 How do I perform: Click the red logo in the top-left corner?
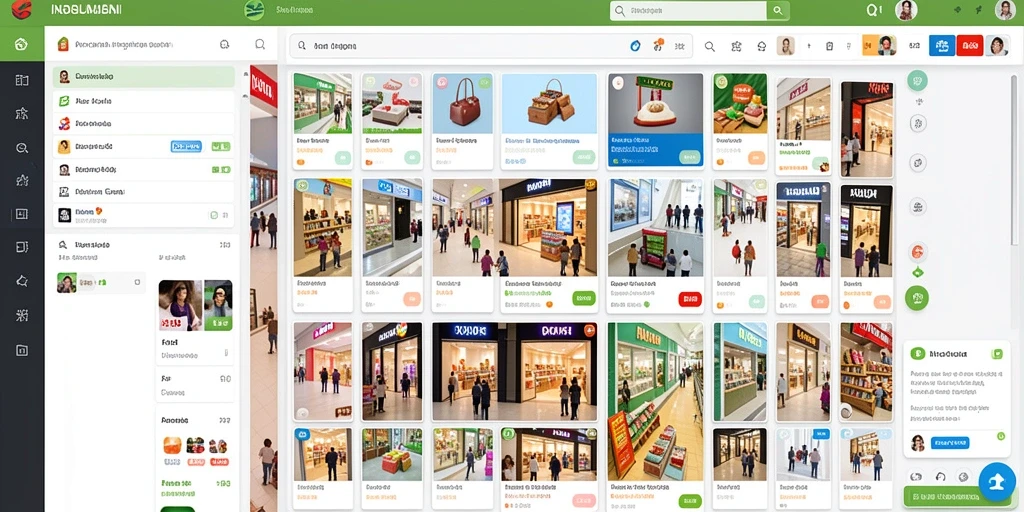(x=21, y=10)
